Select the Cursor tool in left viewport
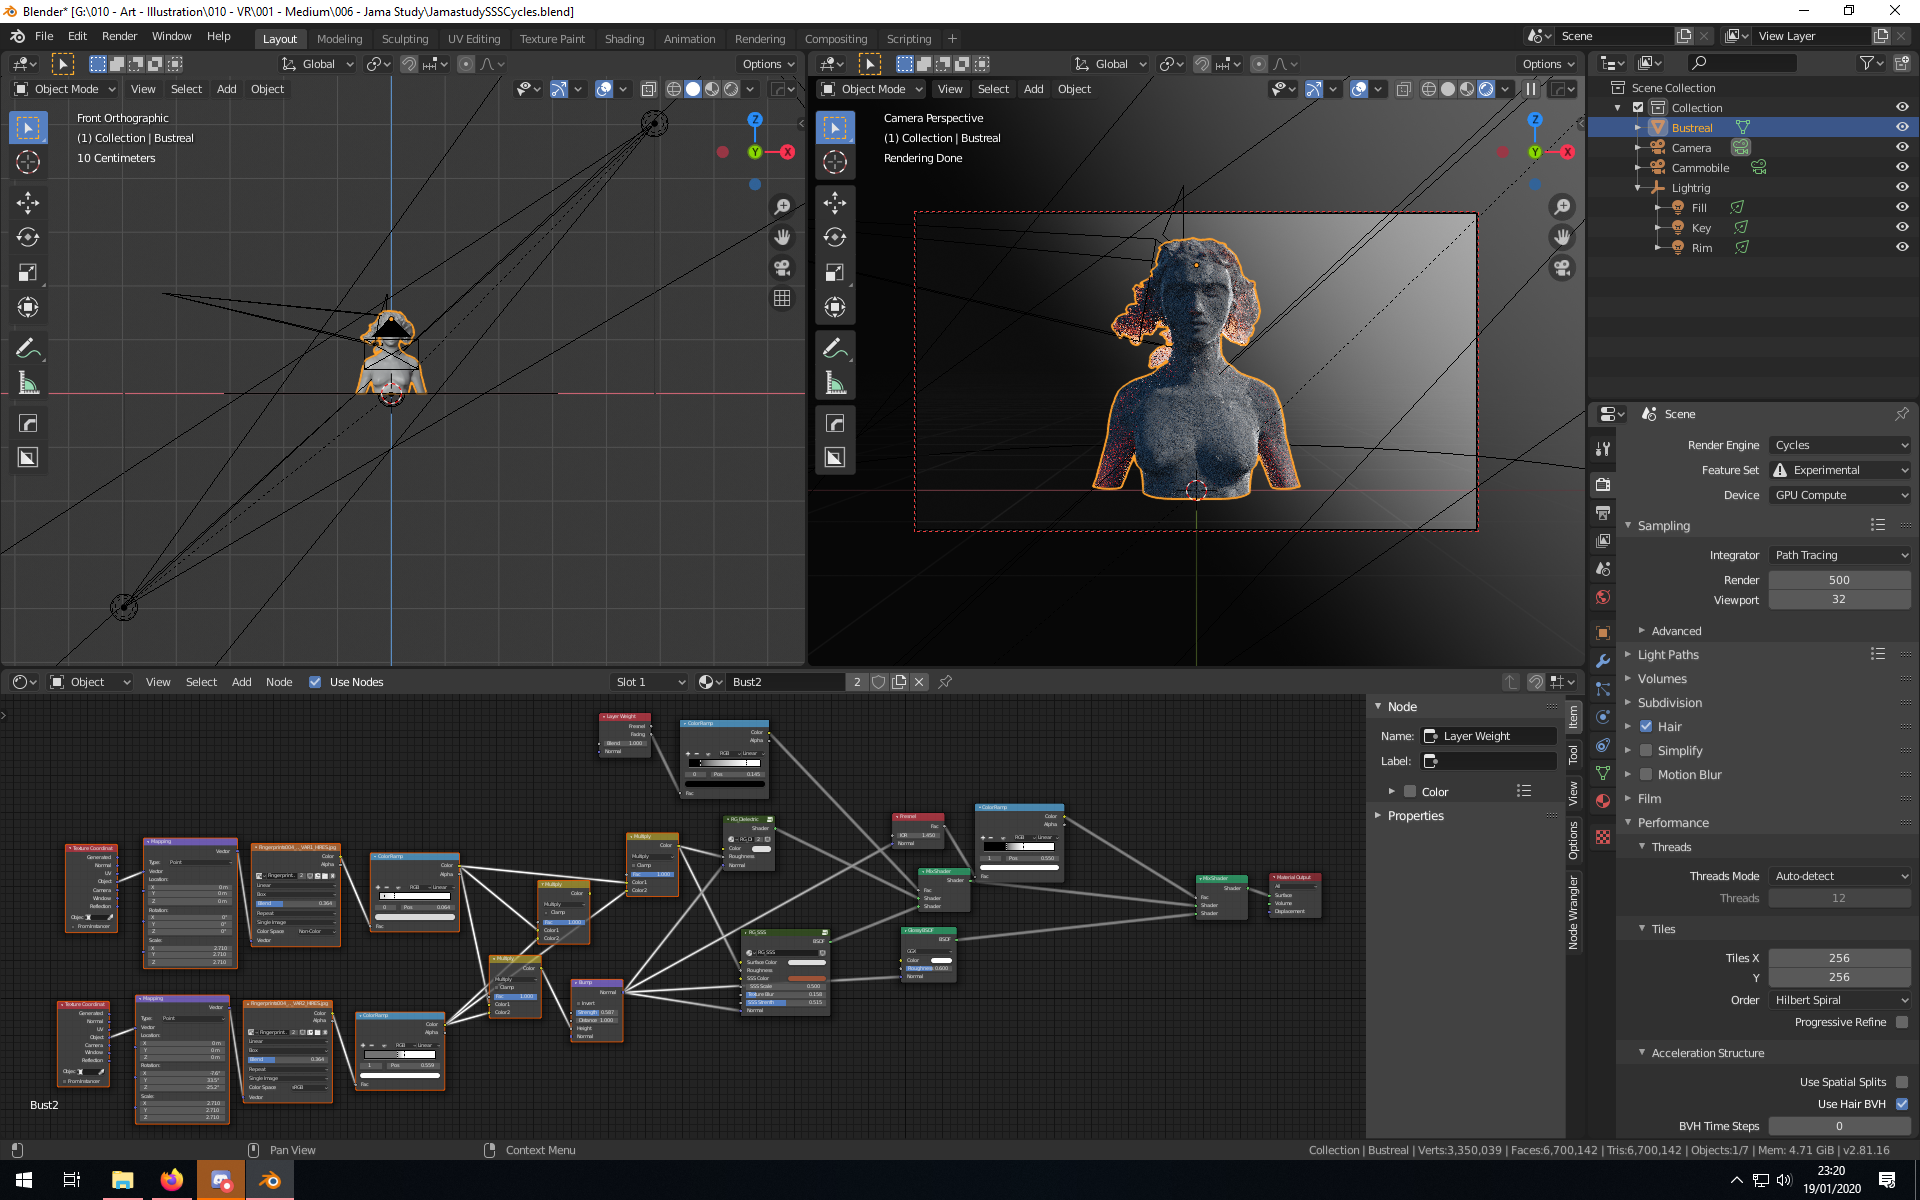1920x1200 pixels. coord(28,162)
